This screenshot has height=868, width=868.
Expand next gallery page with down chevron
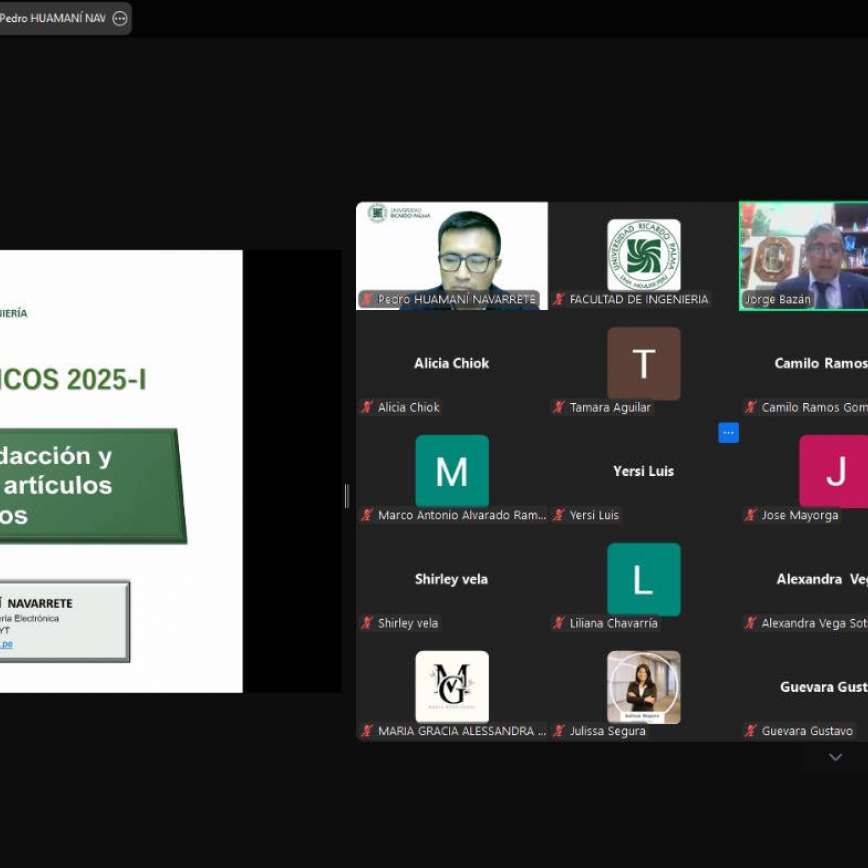coord(835,757)
